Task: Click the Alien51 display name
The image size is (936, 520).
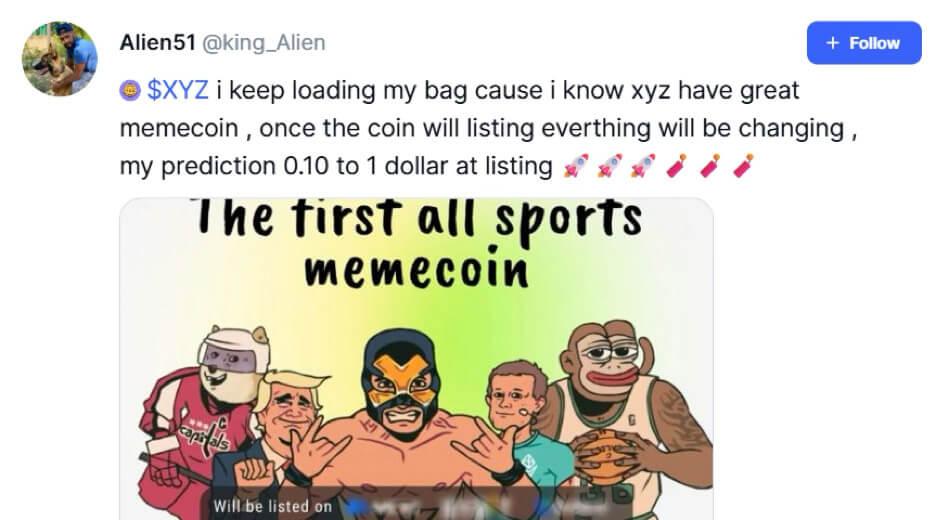Action: 158,42
